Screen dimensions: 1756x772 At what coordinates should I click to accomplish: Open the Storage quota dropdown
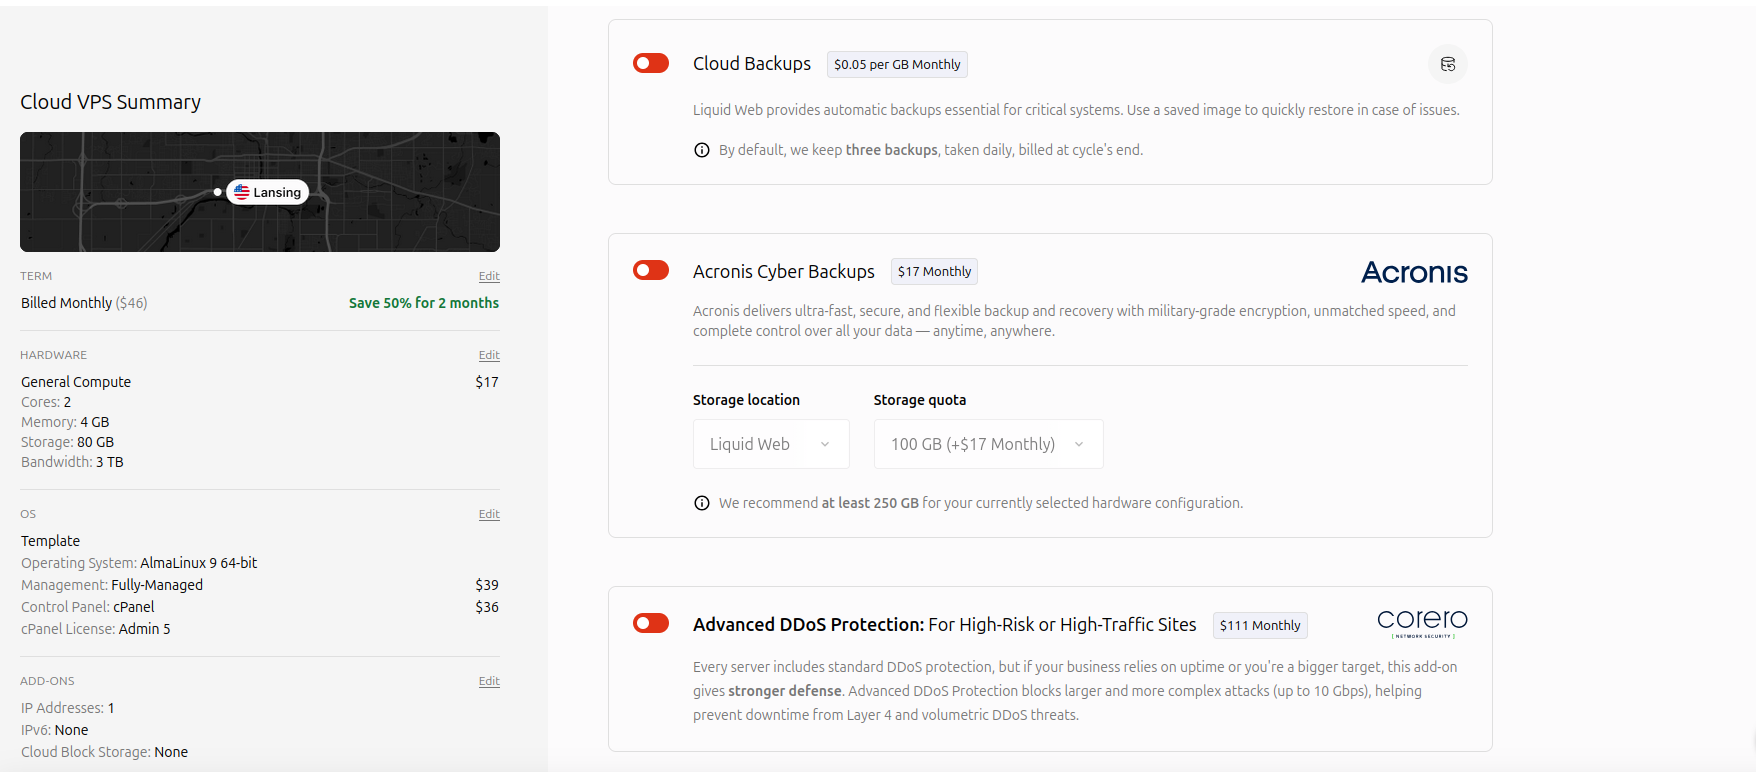pos(988,444)
